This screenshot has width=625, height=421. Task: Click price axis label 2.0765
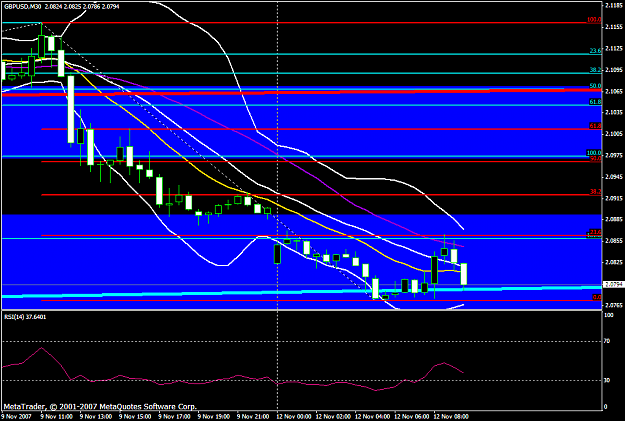[x=614, y=305]
